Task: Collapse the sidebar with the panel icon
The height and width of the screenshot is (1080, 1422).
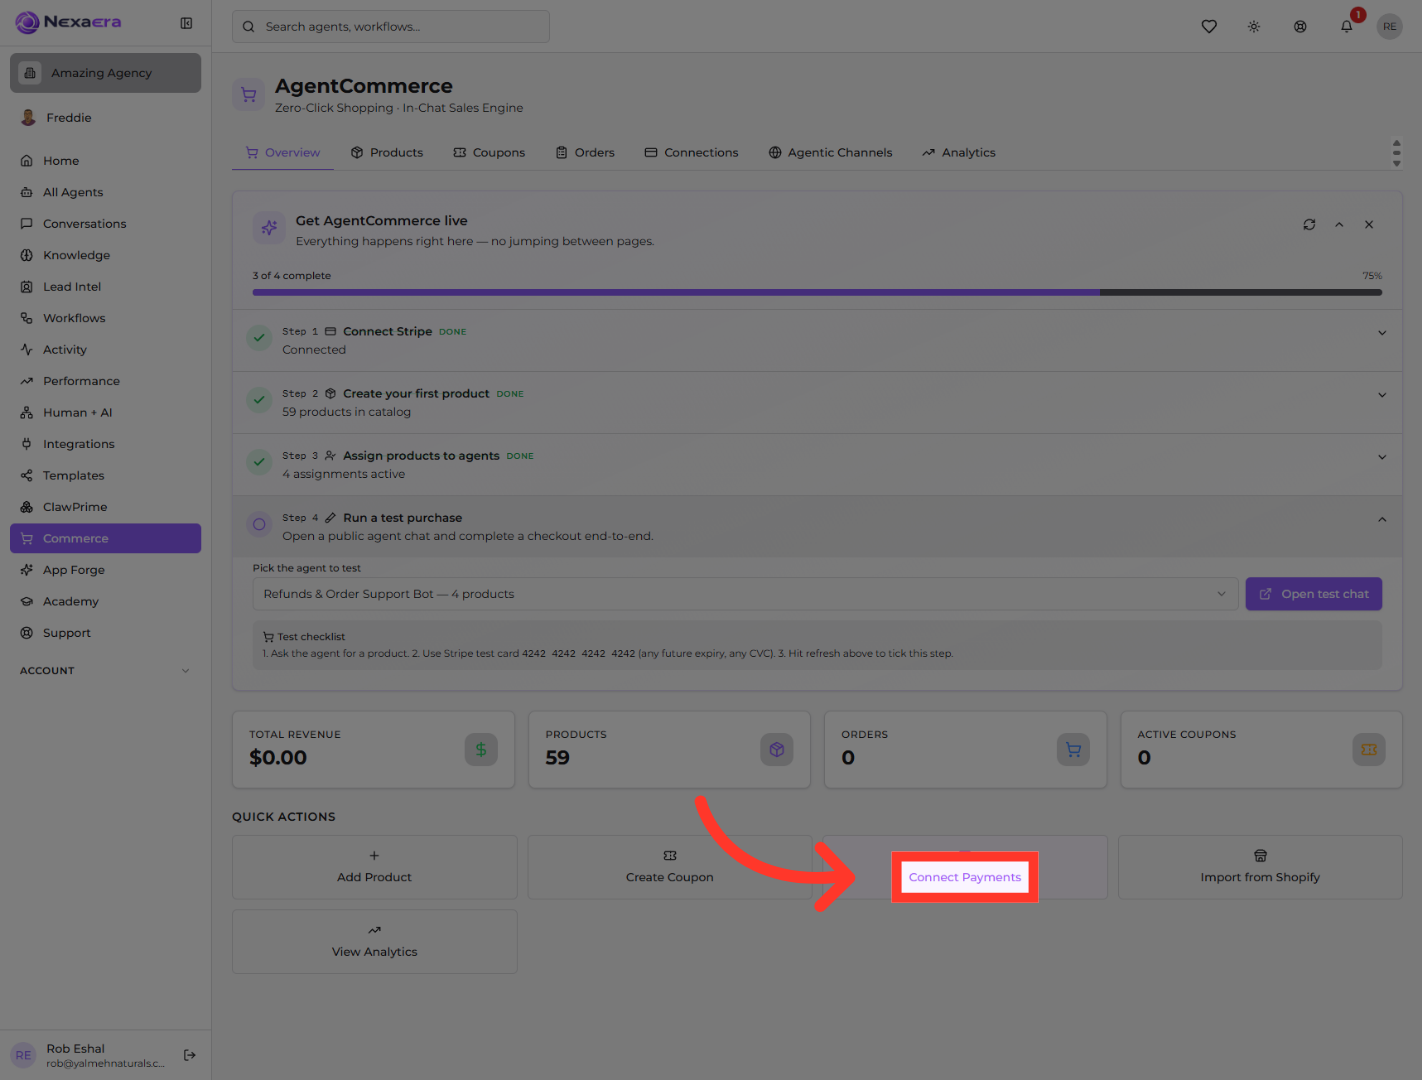Action: [x=186, y=23]
